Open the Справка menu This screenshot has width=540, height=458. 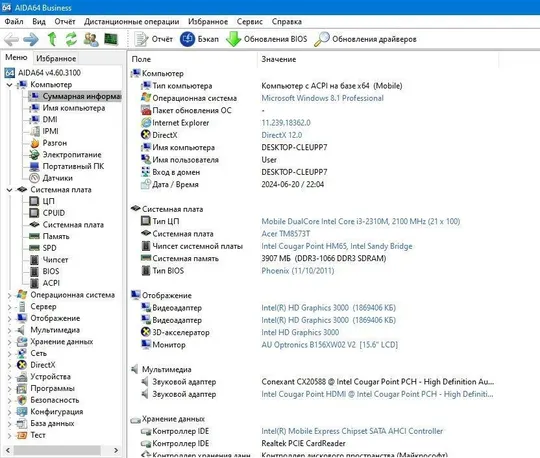point(287,22)
